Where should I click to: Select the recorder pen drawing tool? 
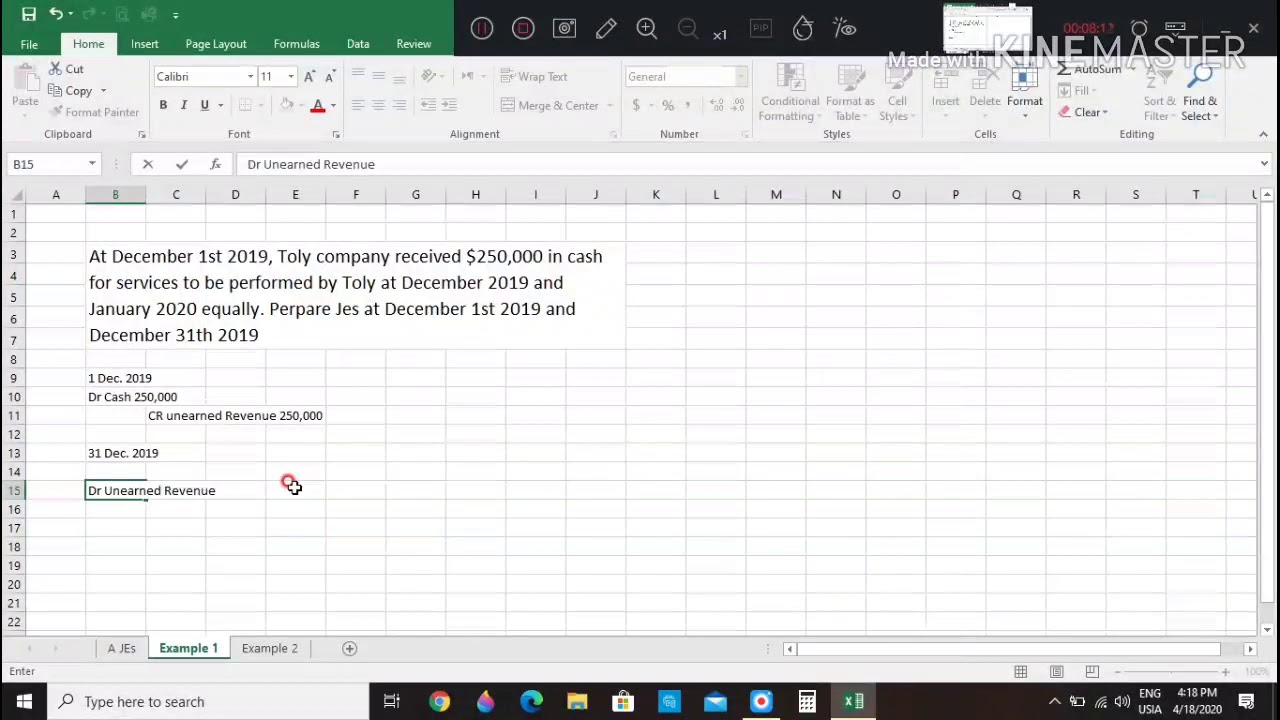point(606,28)
